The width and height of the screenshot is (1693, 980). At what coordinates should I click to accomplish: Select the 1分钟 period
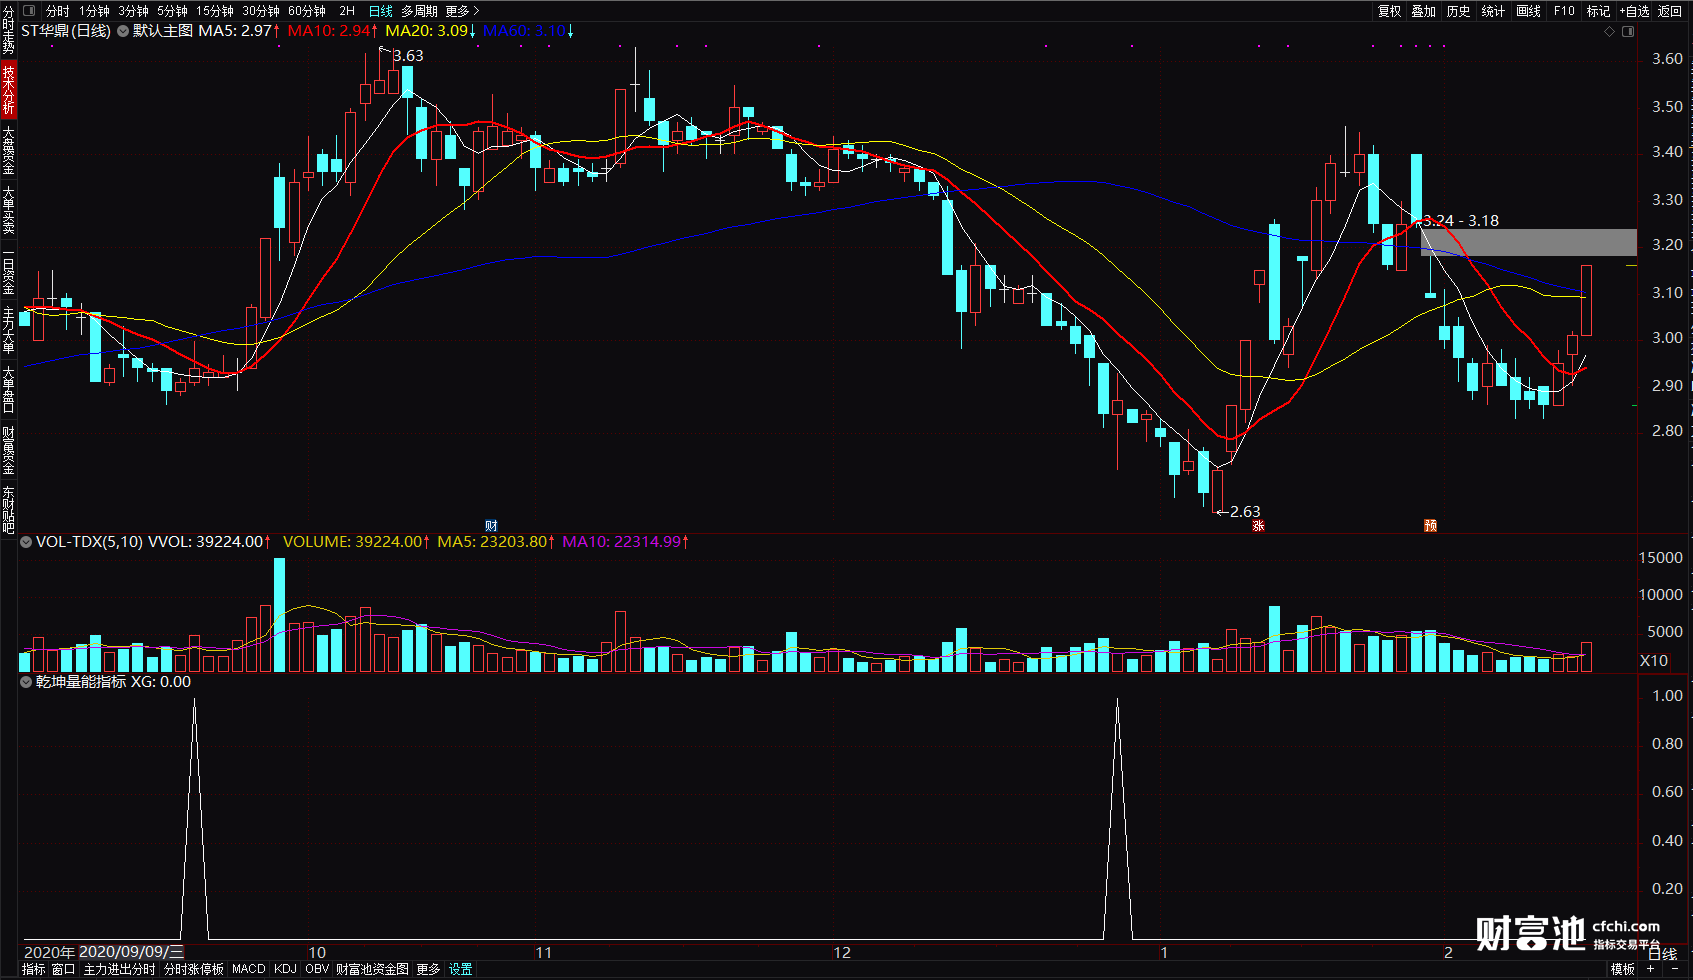pos(94,11)
